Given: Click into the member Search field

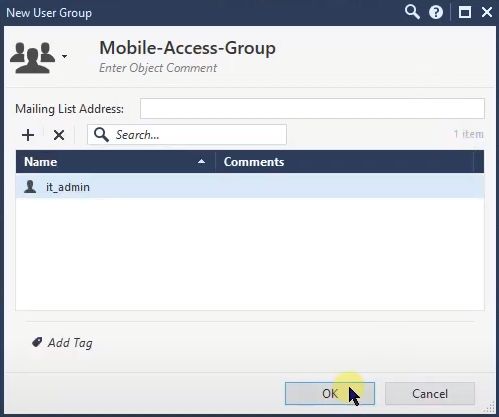Looking at the screenshot, I should pyautogui.click(x=187, y=135).
